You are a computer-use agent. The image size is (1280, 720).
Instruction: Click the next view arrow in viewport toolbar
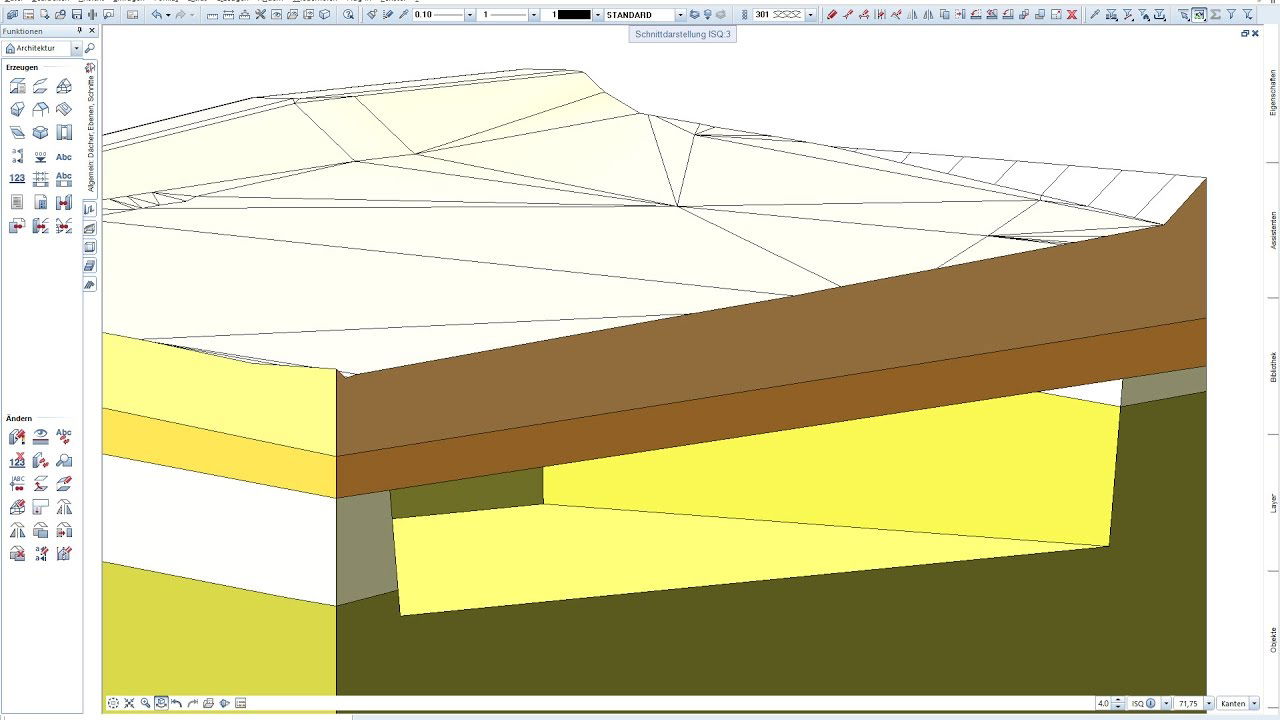click(193, 703)
